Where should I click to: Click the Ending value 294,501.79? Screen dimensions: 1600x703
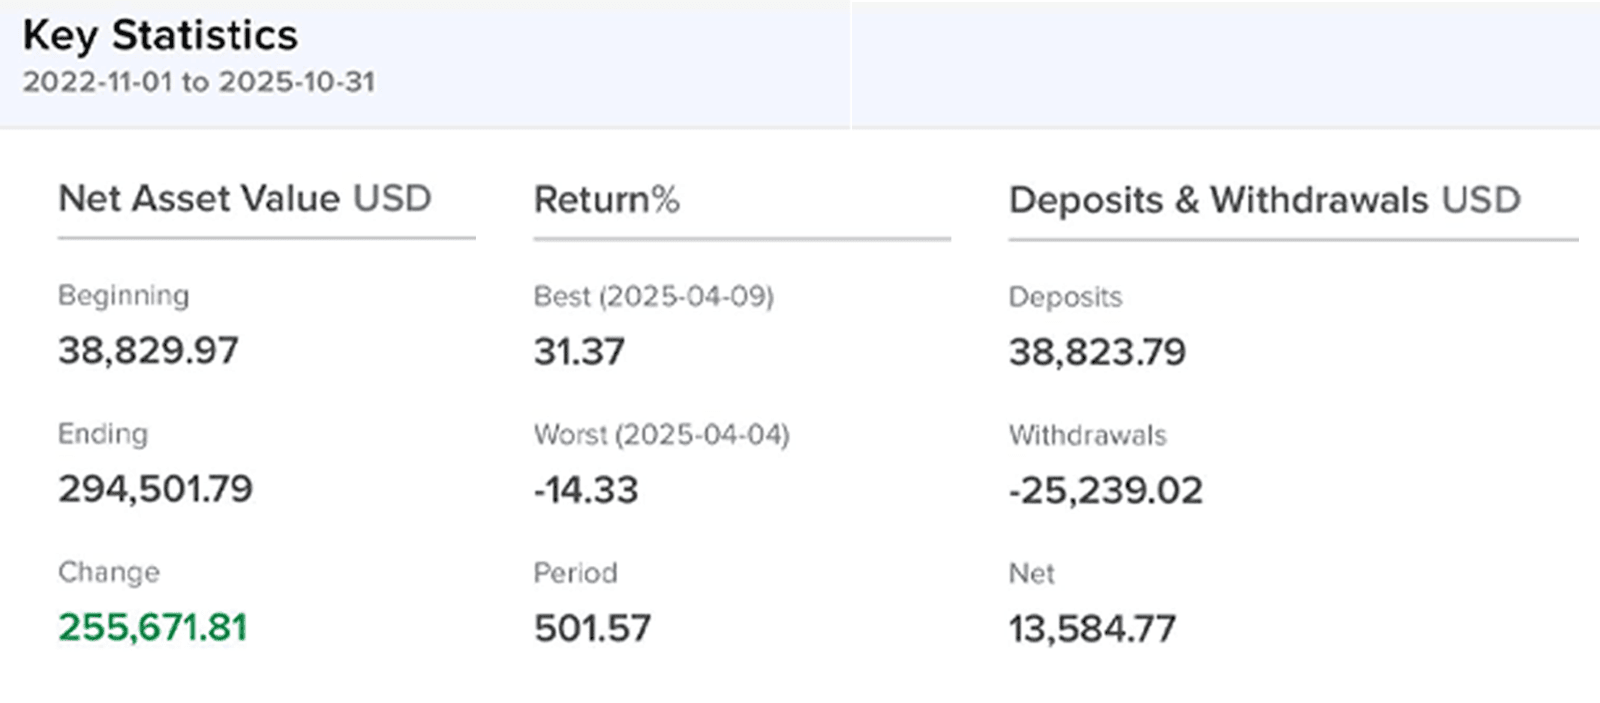tap(155, 489)
